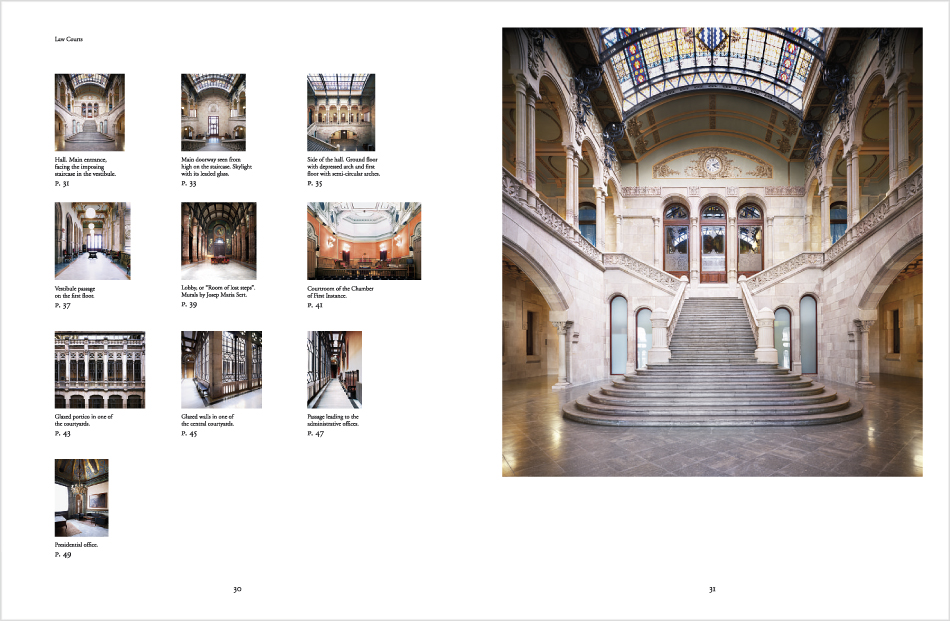Select the P. 37 page reference

tap(63, 305)
